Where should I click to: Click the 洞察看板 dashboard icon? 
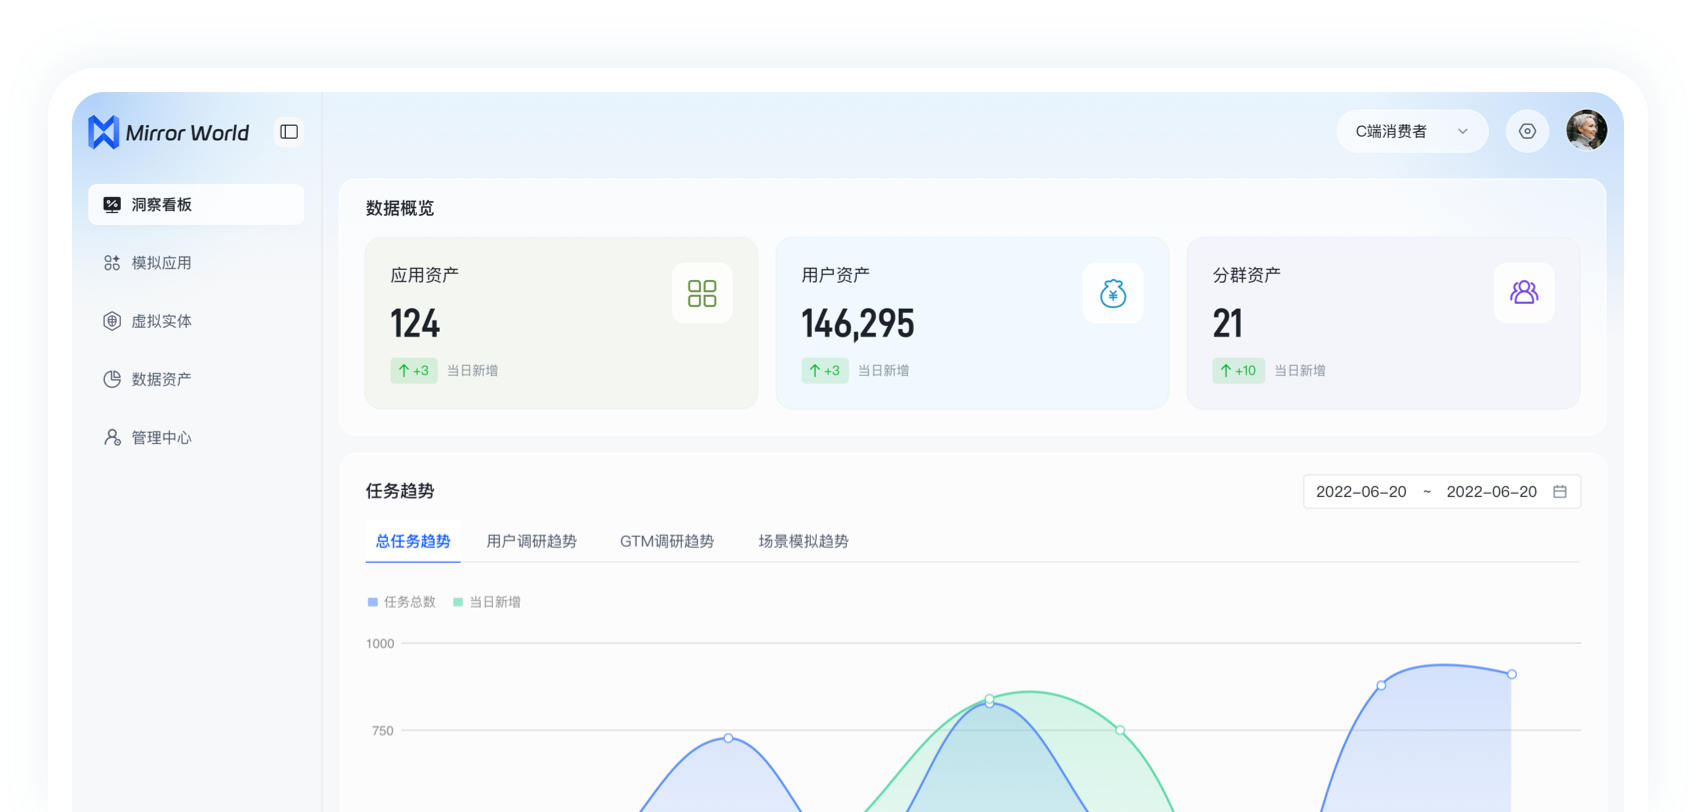pos(112,204)
